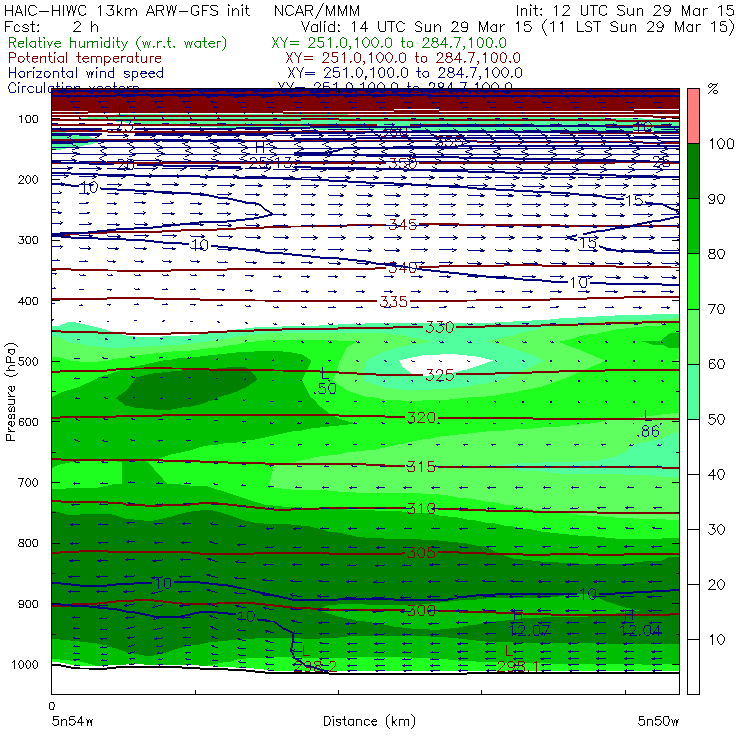Click green 'Relative humidity (w.r.t. water)' legend label
Screen dimensions: 740x740
118,43
